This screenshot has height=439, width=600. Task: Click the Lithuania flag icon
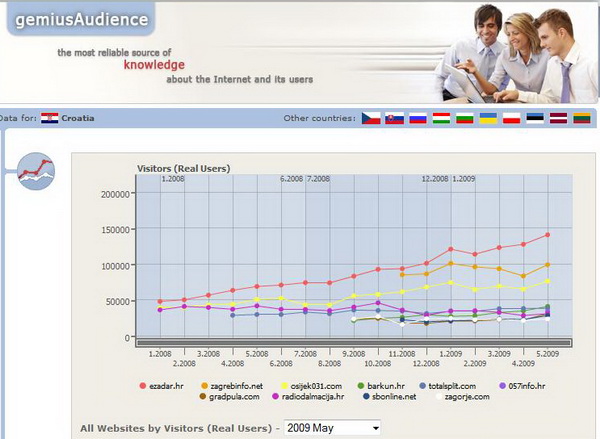click(x=581, y=118)
